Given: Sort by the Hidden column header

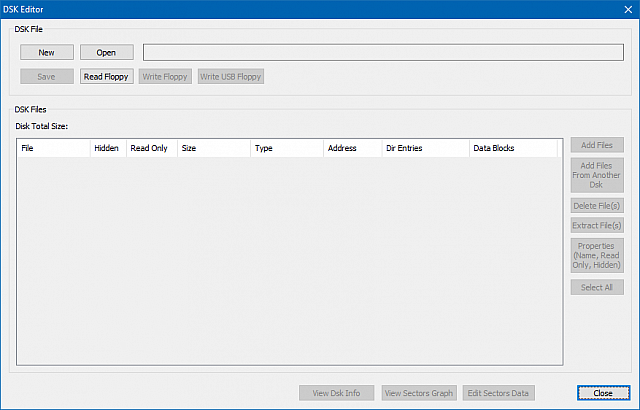Looking at the screenshot, I should point(108,148).
